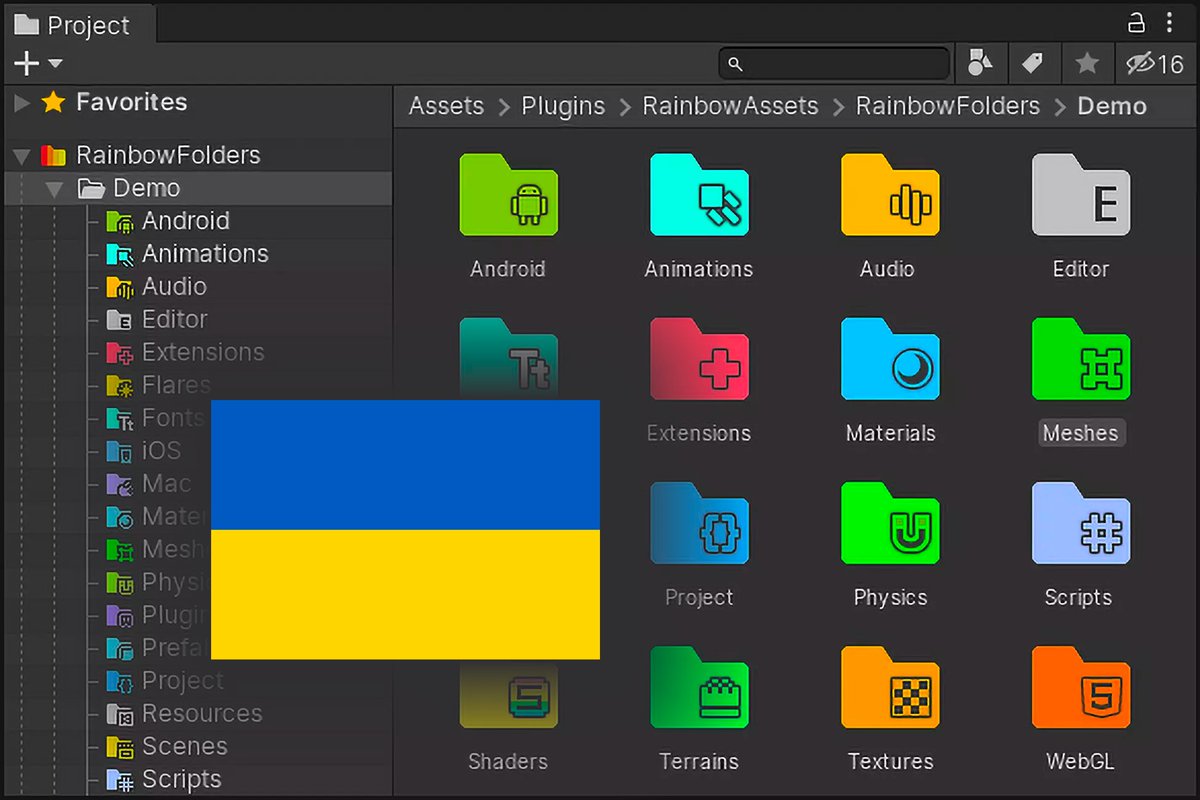Select the Scripts row in the left tree
This screenshot has height=800, width=1200.
[x=198, y=779]
